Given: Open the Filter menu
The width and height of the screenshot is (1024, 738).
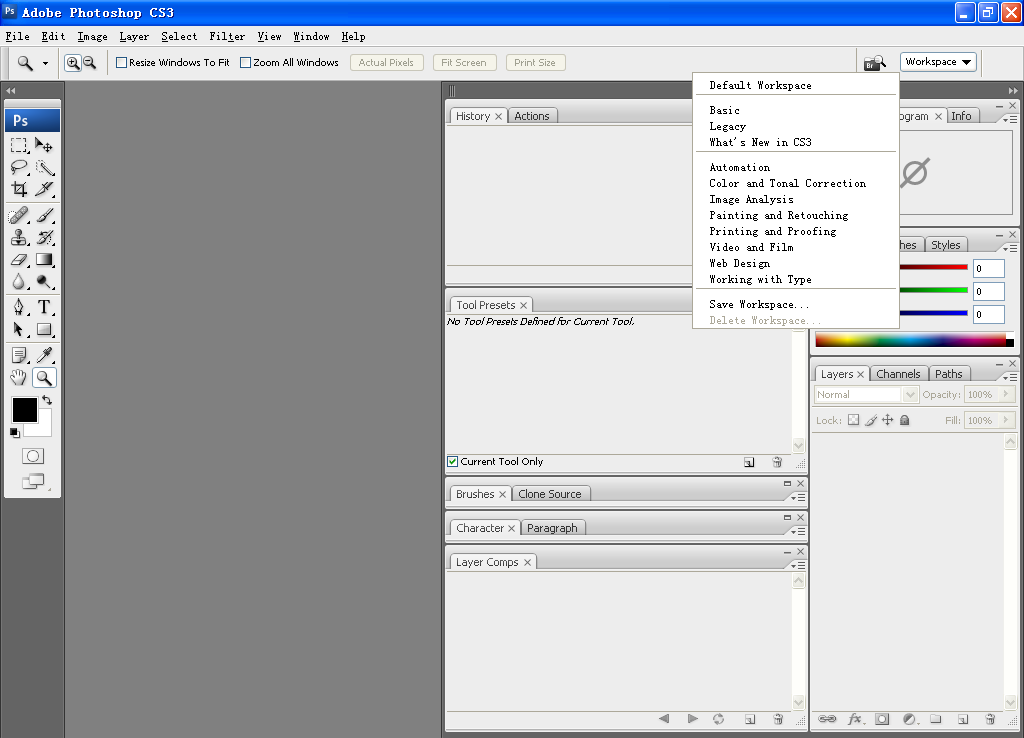Looking at the screenshot, I should click(227, 37).
